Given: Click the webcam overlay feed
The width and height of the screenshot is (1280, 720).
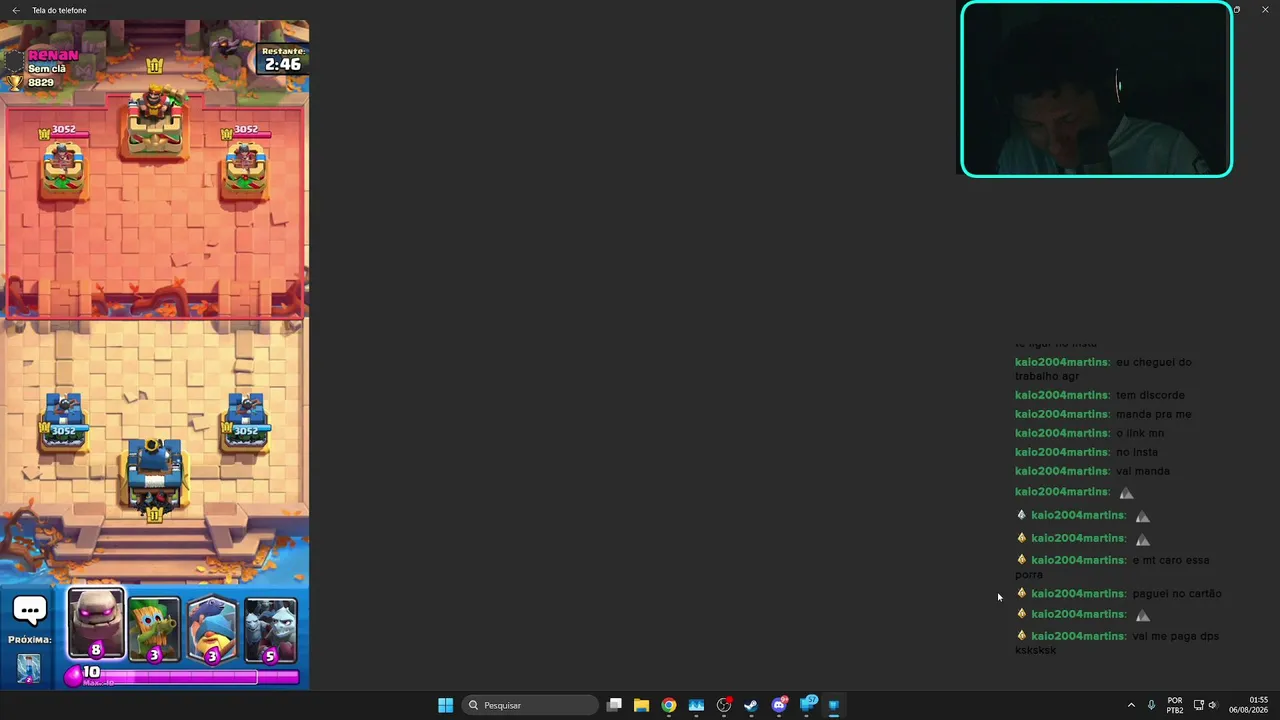Looking at the screenshot, I should [x=1096, y=89].
